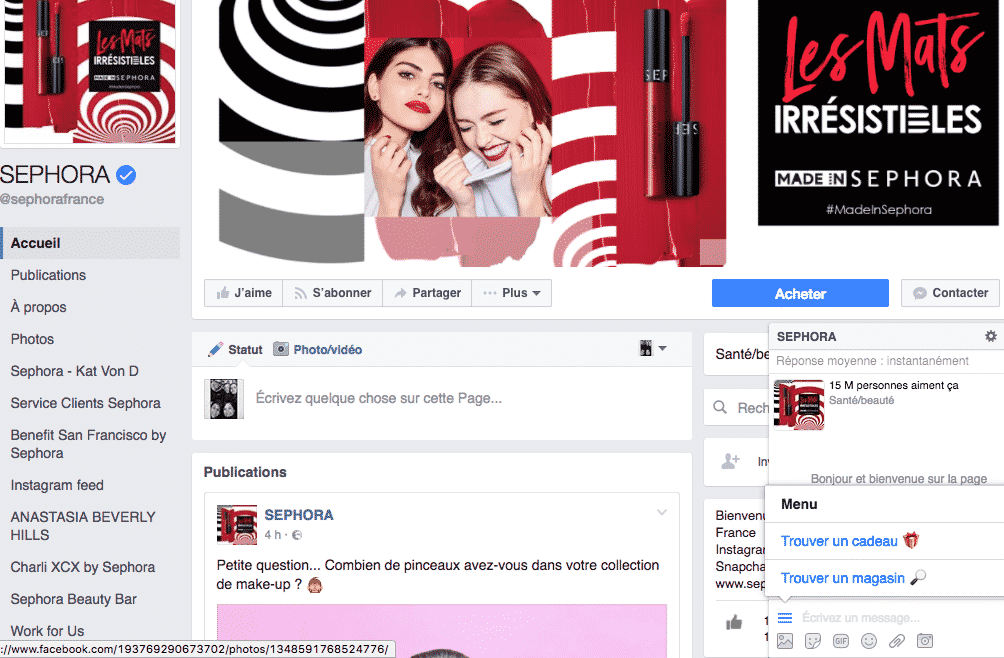The height and width of the screenshot is (658, 1004).
Task: Click the Photo/vidéo composer tab
Action: point(318,349)
